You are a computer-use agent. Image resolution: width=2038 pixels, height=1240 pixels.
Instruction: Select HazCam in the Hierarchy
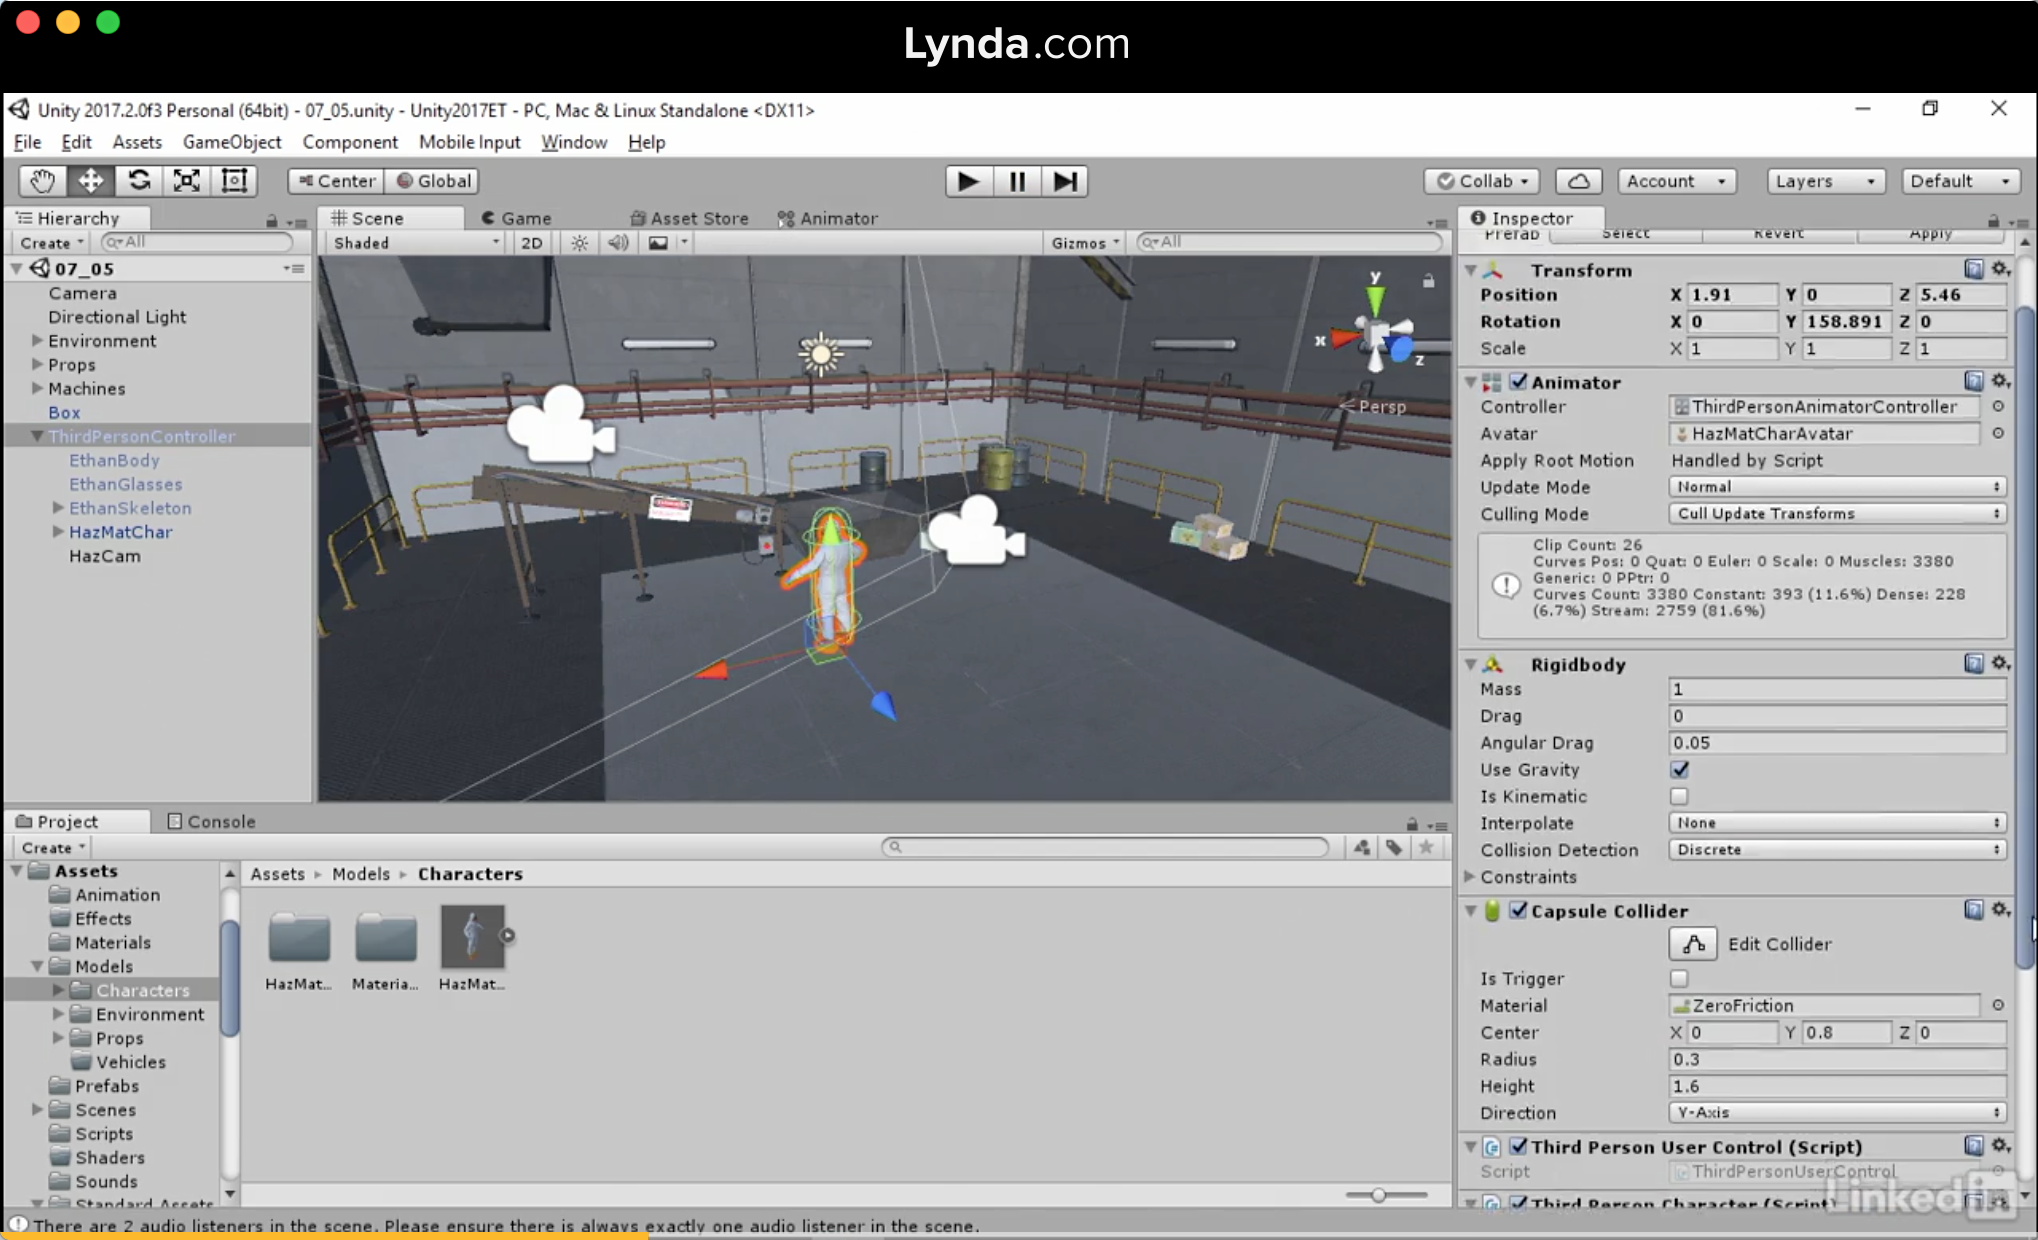coord(105,556)
